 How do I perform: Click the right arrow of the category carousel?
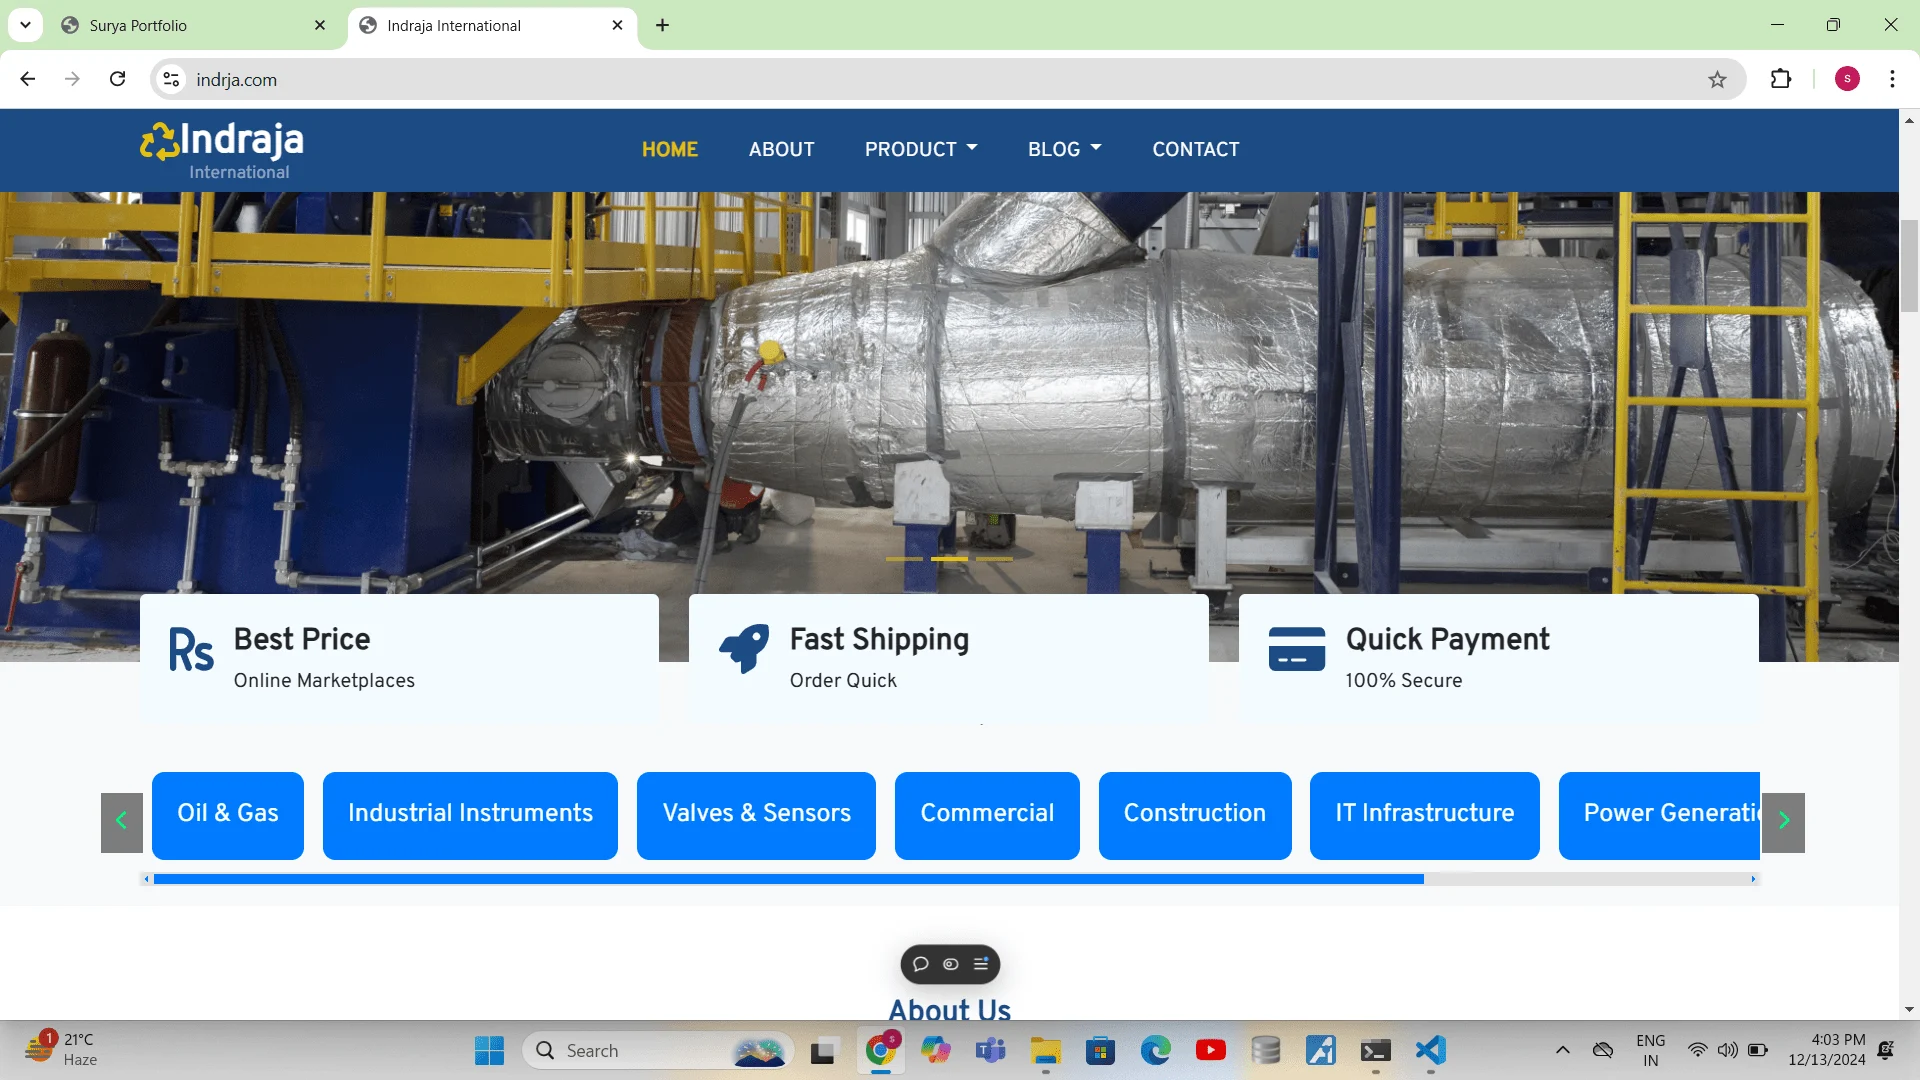coord(1783,820)
